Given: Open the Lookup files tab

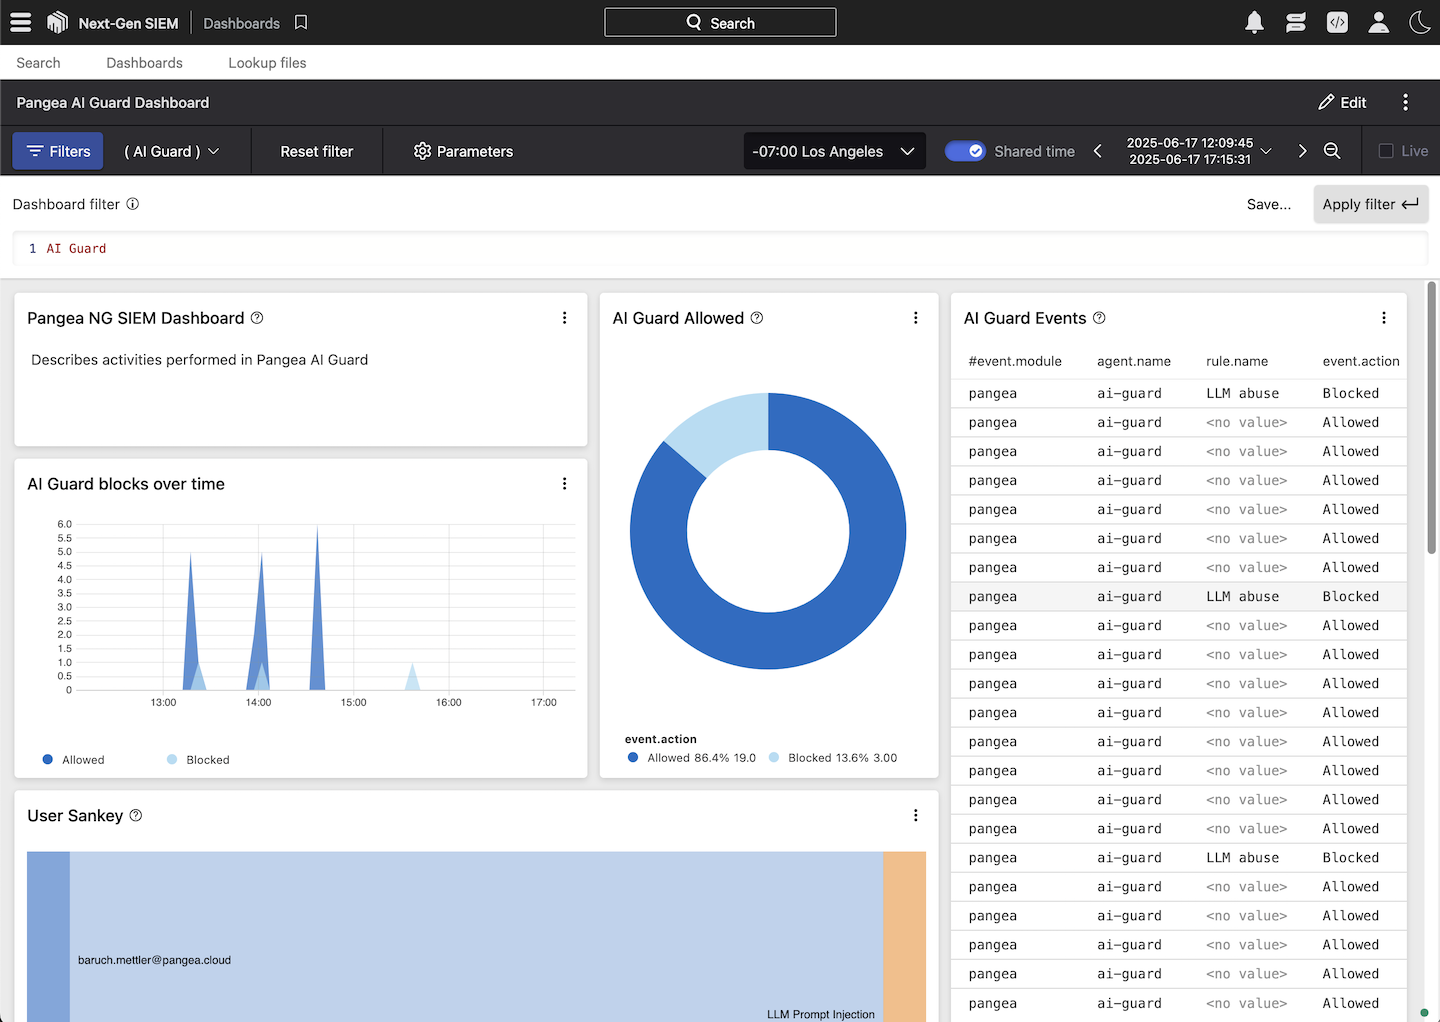Looking at the screenshot, I should (x=267, y=63).
